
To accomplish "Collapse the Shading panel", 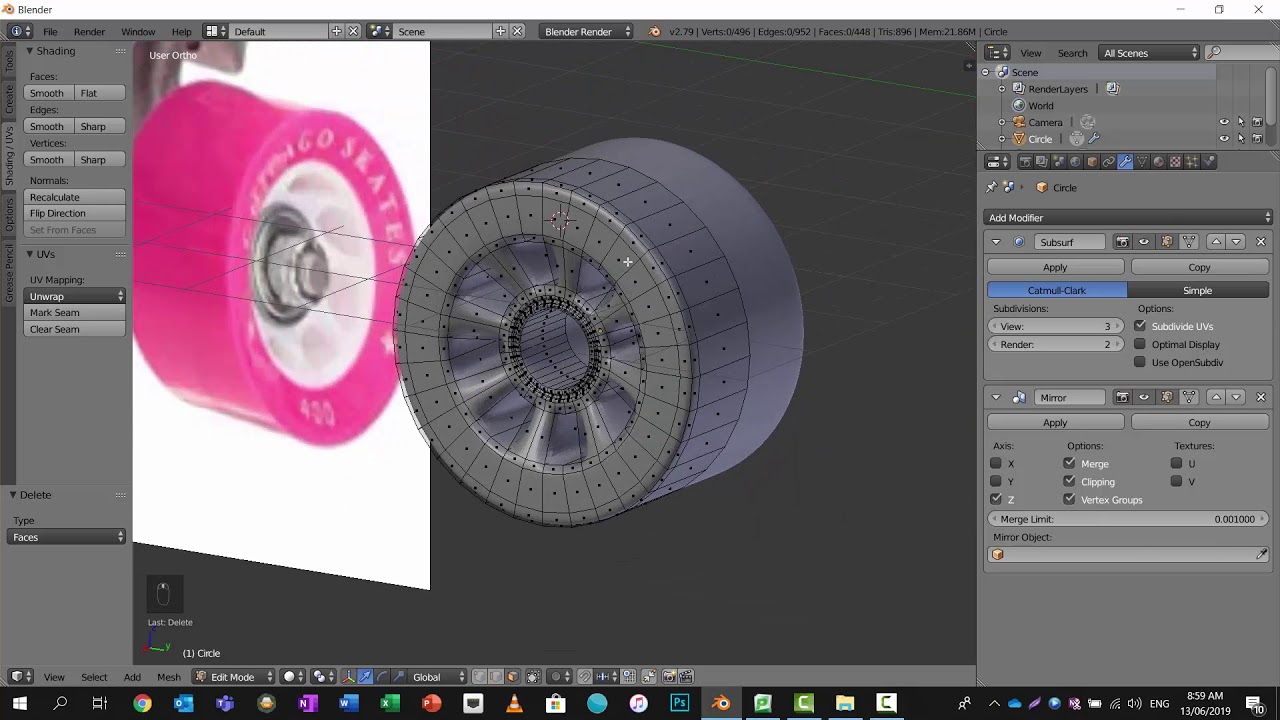I will coord(30,51).
